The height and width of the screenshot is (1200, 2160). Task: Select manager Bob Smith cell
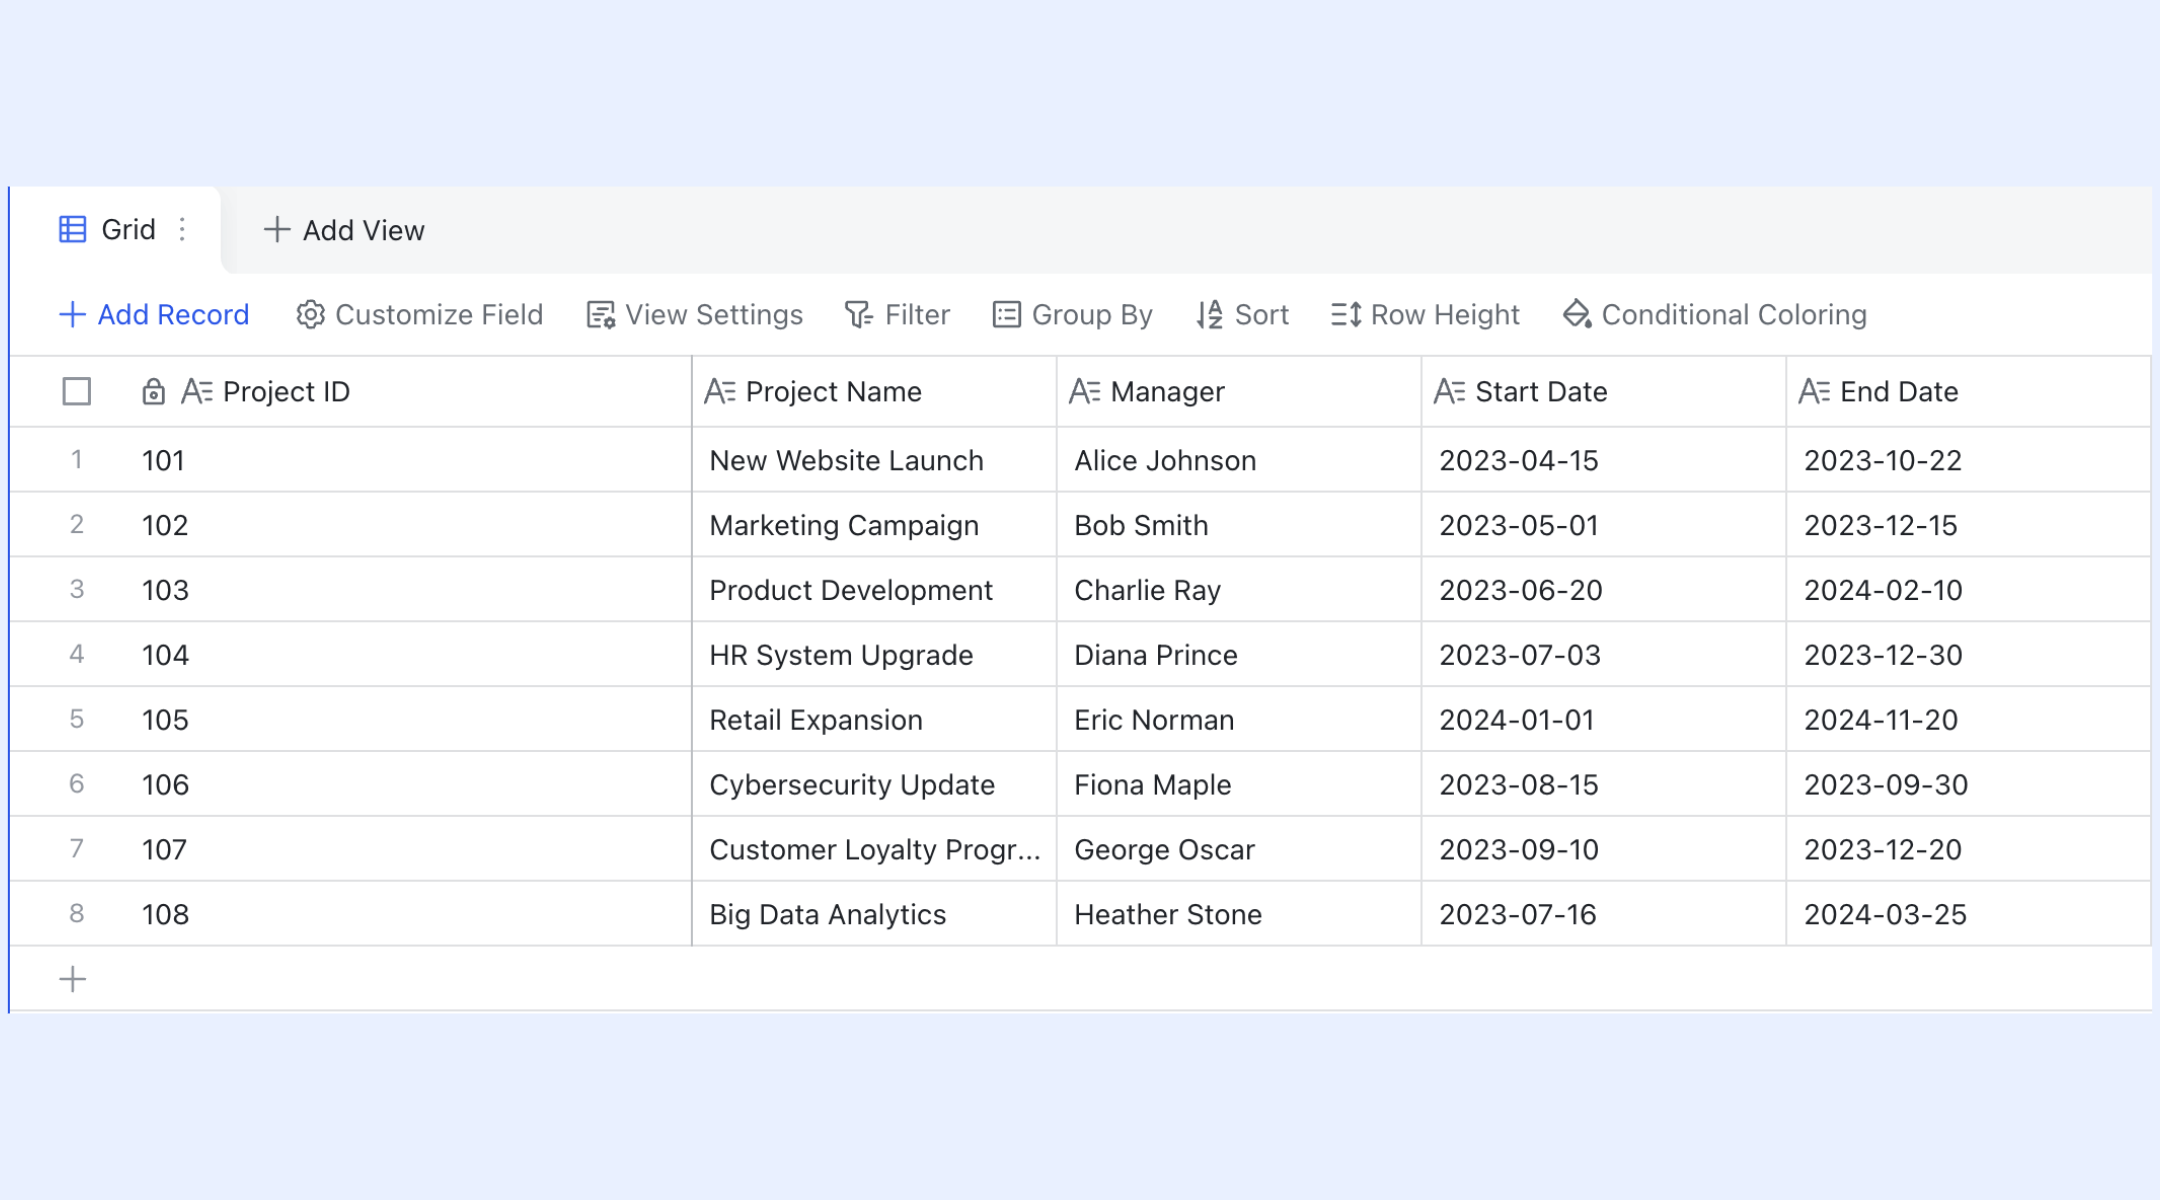1239,525
